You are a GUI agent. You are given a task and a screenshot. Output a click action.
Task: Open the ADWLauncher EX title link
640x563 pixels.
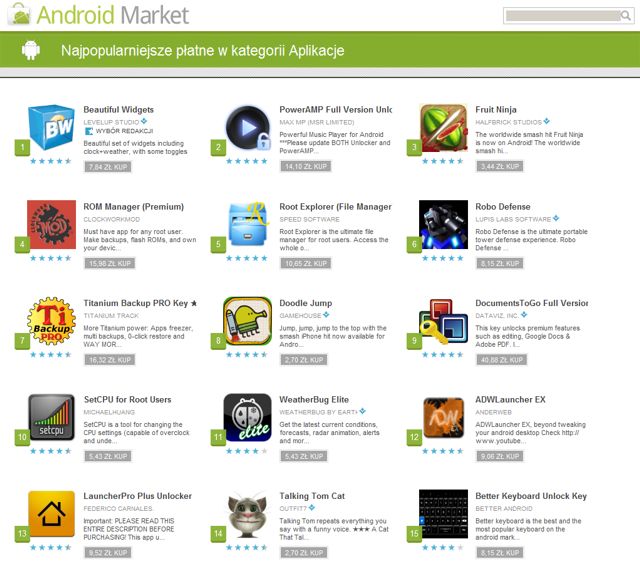[510, 400]
